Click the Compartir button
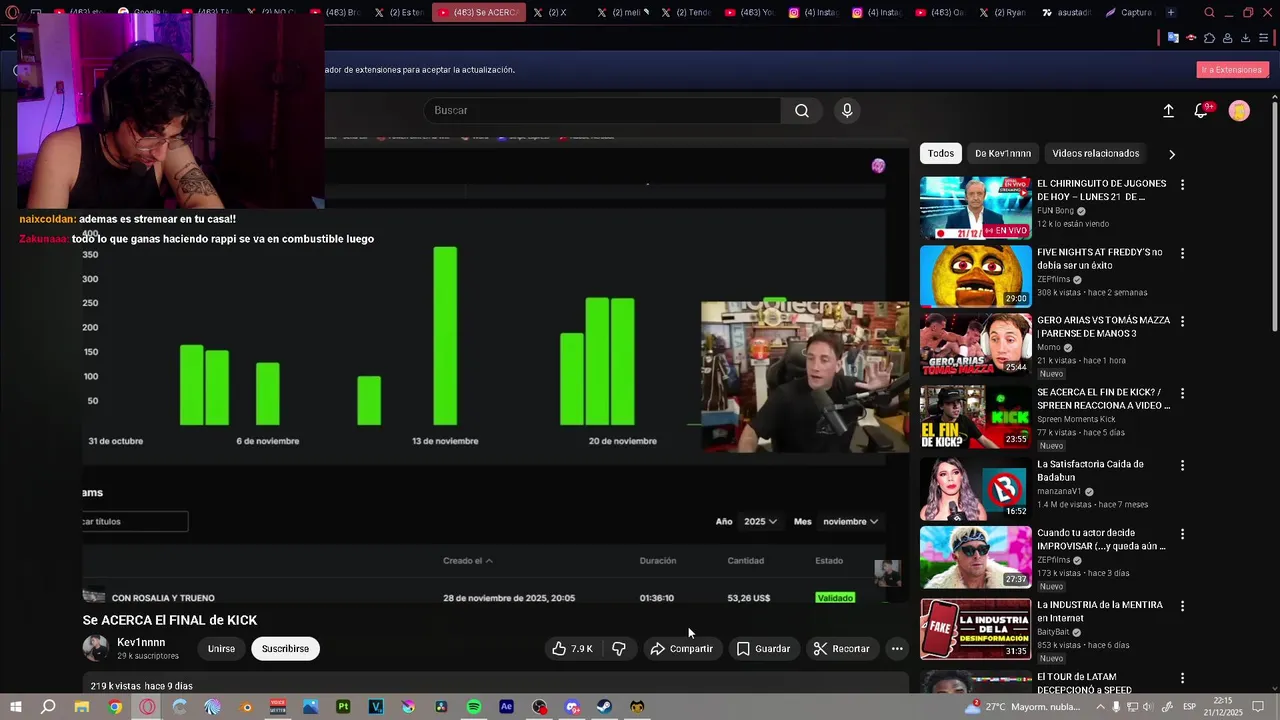 click(681, 649)
